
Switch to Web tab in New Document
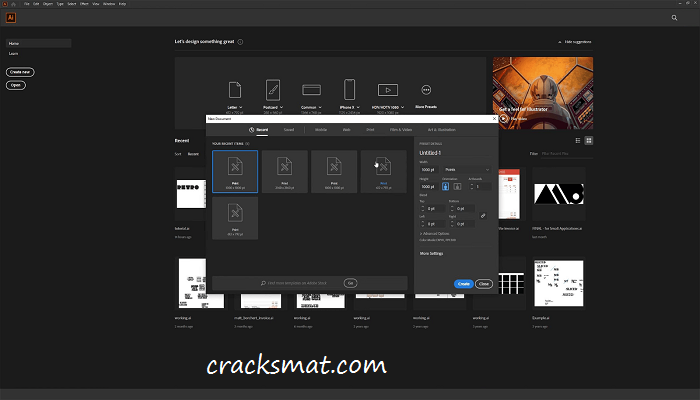[346, 130]
